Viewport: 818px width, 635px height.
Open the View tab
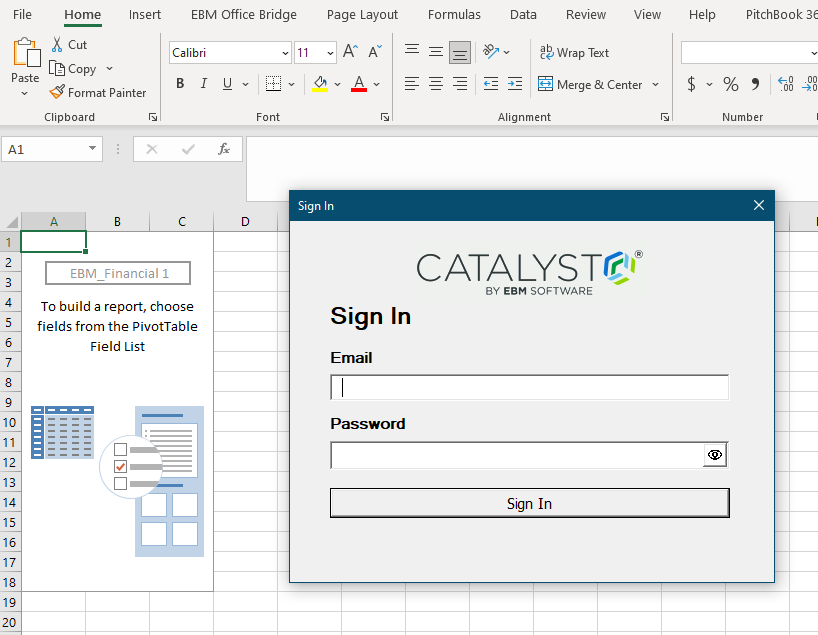tap(647, 15)
